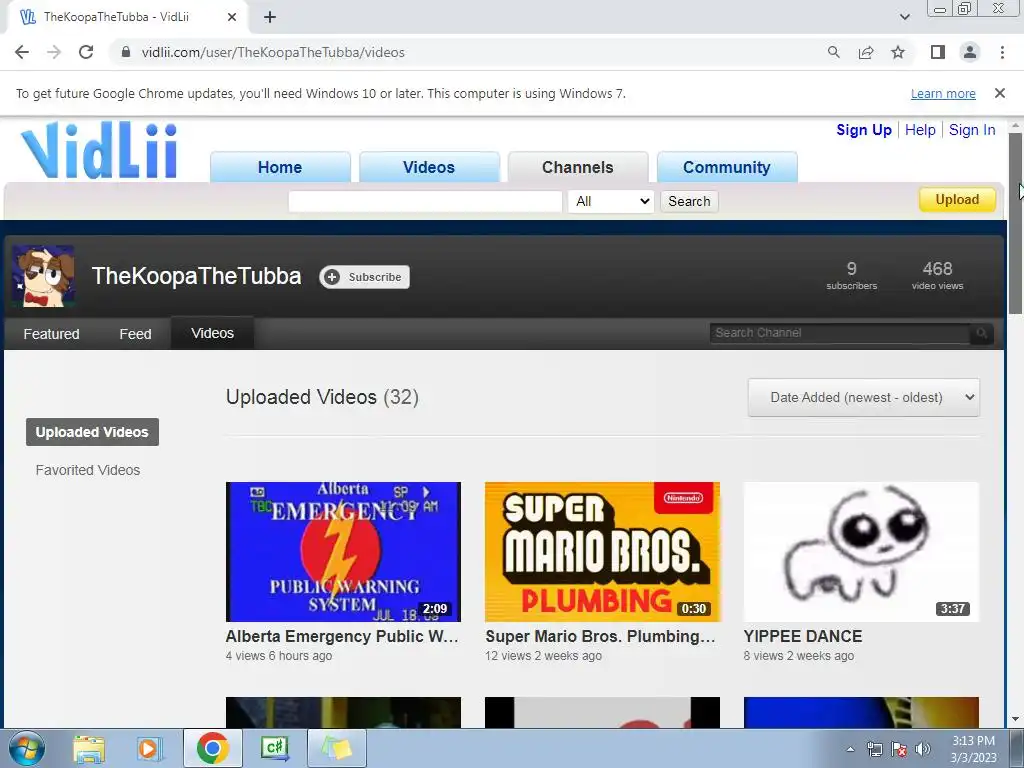
Task: Click the Search button
Action: click(x=689, y=201)
